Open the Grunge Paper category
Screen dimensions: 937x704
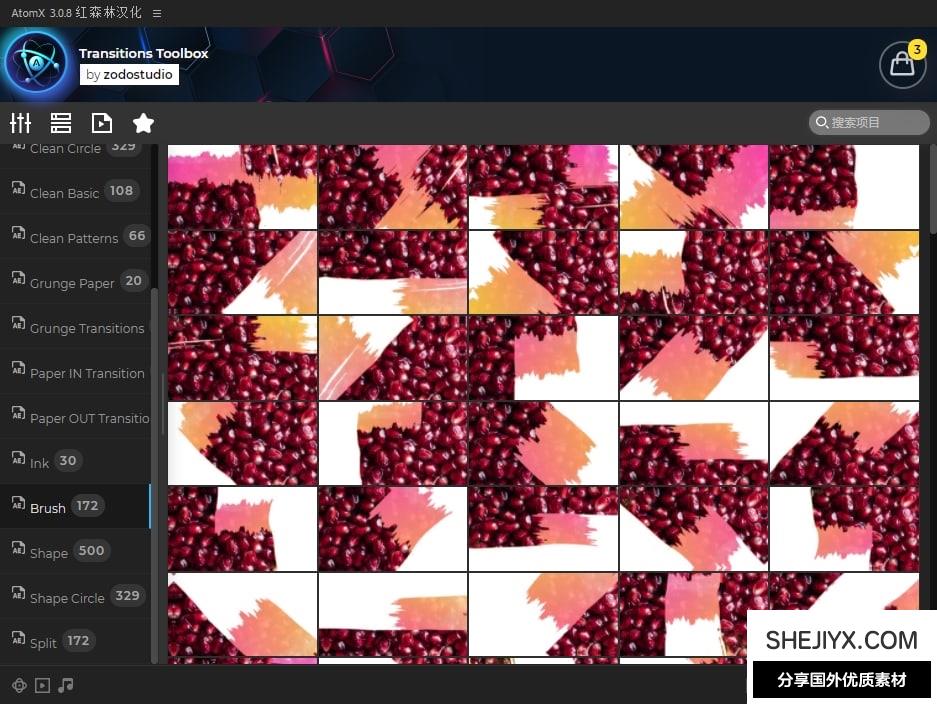pos(72,282)
